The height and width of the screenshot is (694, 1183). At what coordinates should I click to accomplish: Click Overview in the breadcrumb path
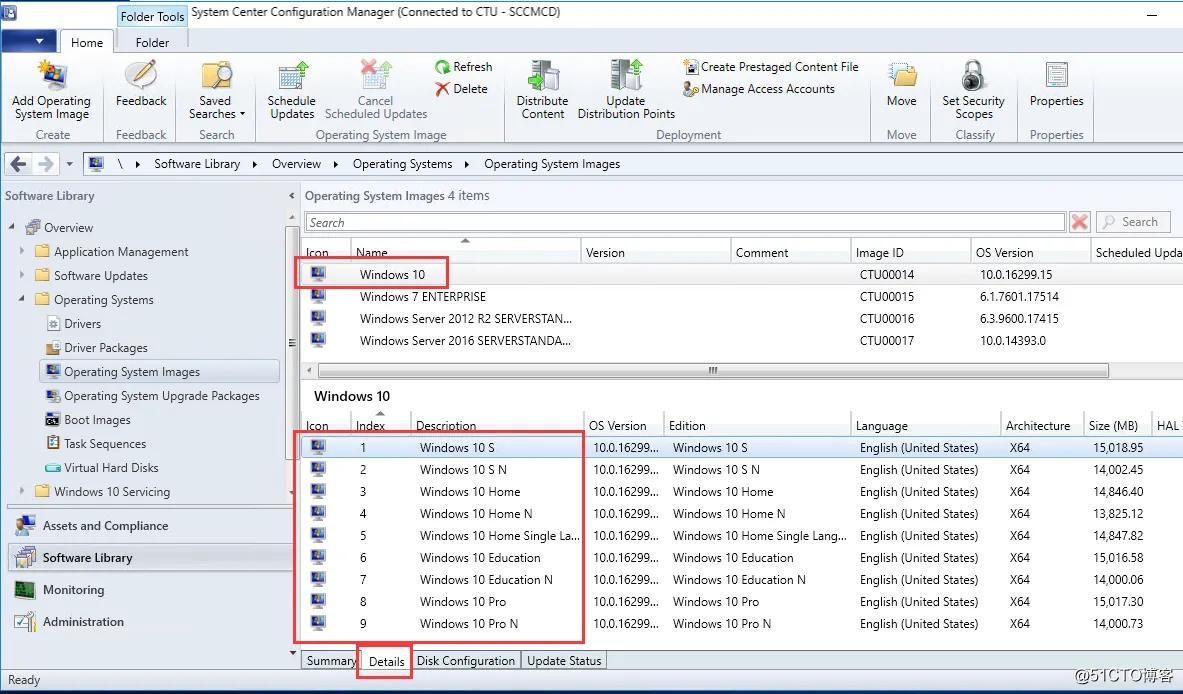pos(297,164)
